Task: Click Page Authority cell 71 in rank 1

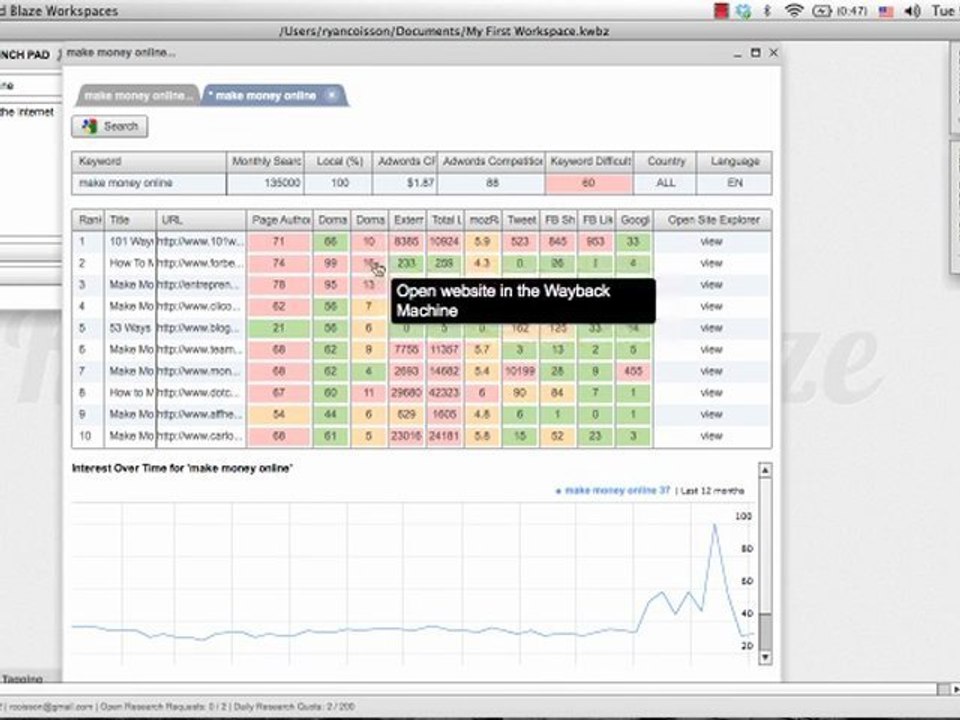Action: pyautogui.click(x=279, y=242)
